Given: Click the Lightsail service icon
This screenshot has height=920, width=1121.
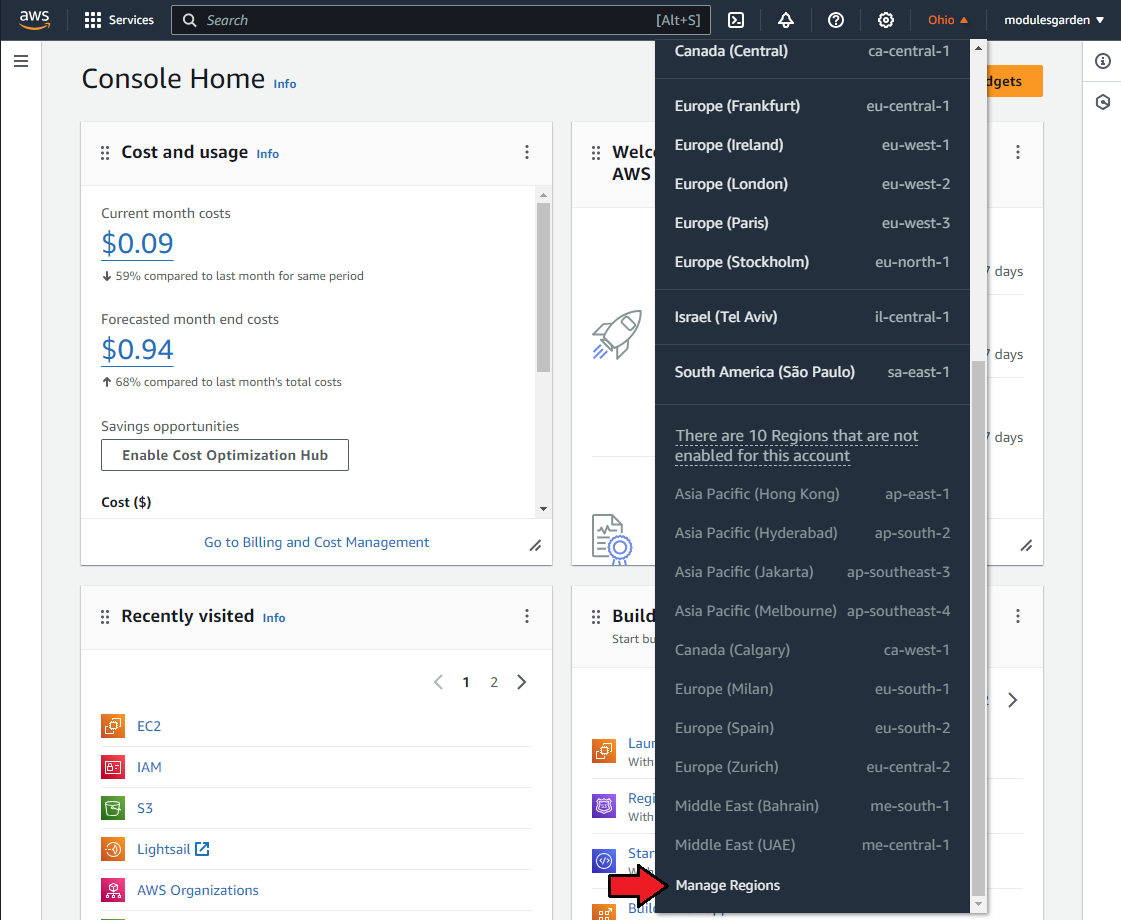Looking at the screenshot, I should click(x=113, y=849).
